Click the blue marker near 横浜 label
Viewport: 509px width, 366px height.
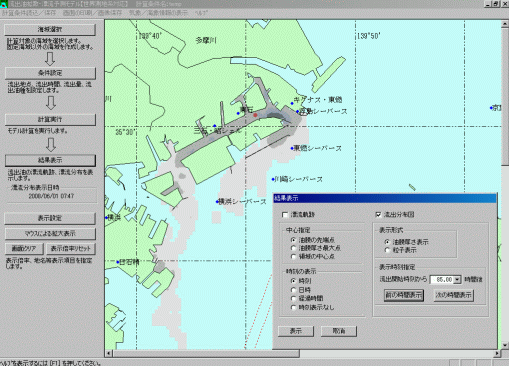click(107, 218)
